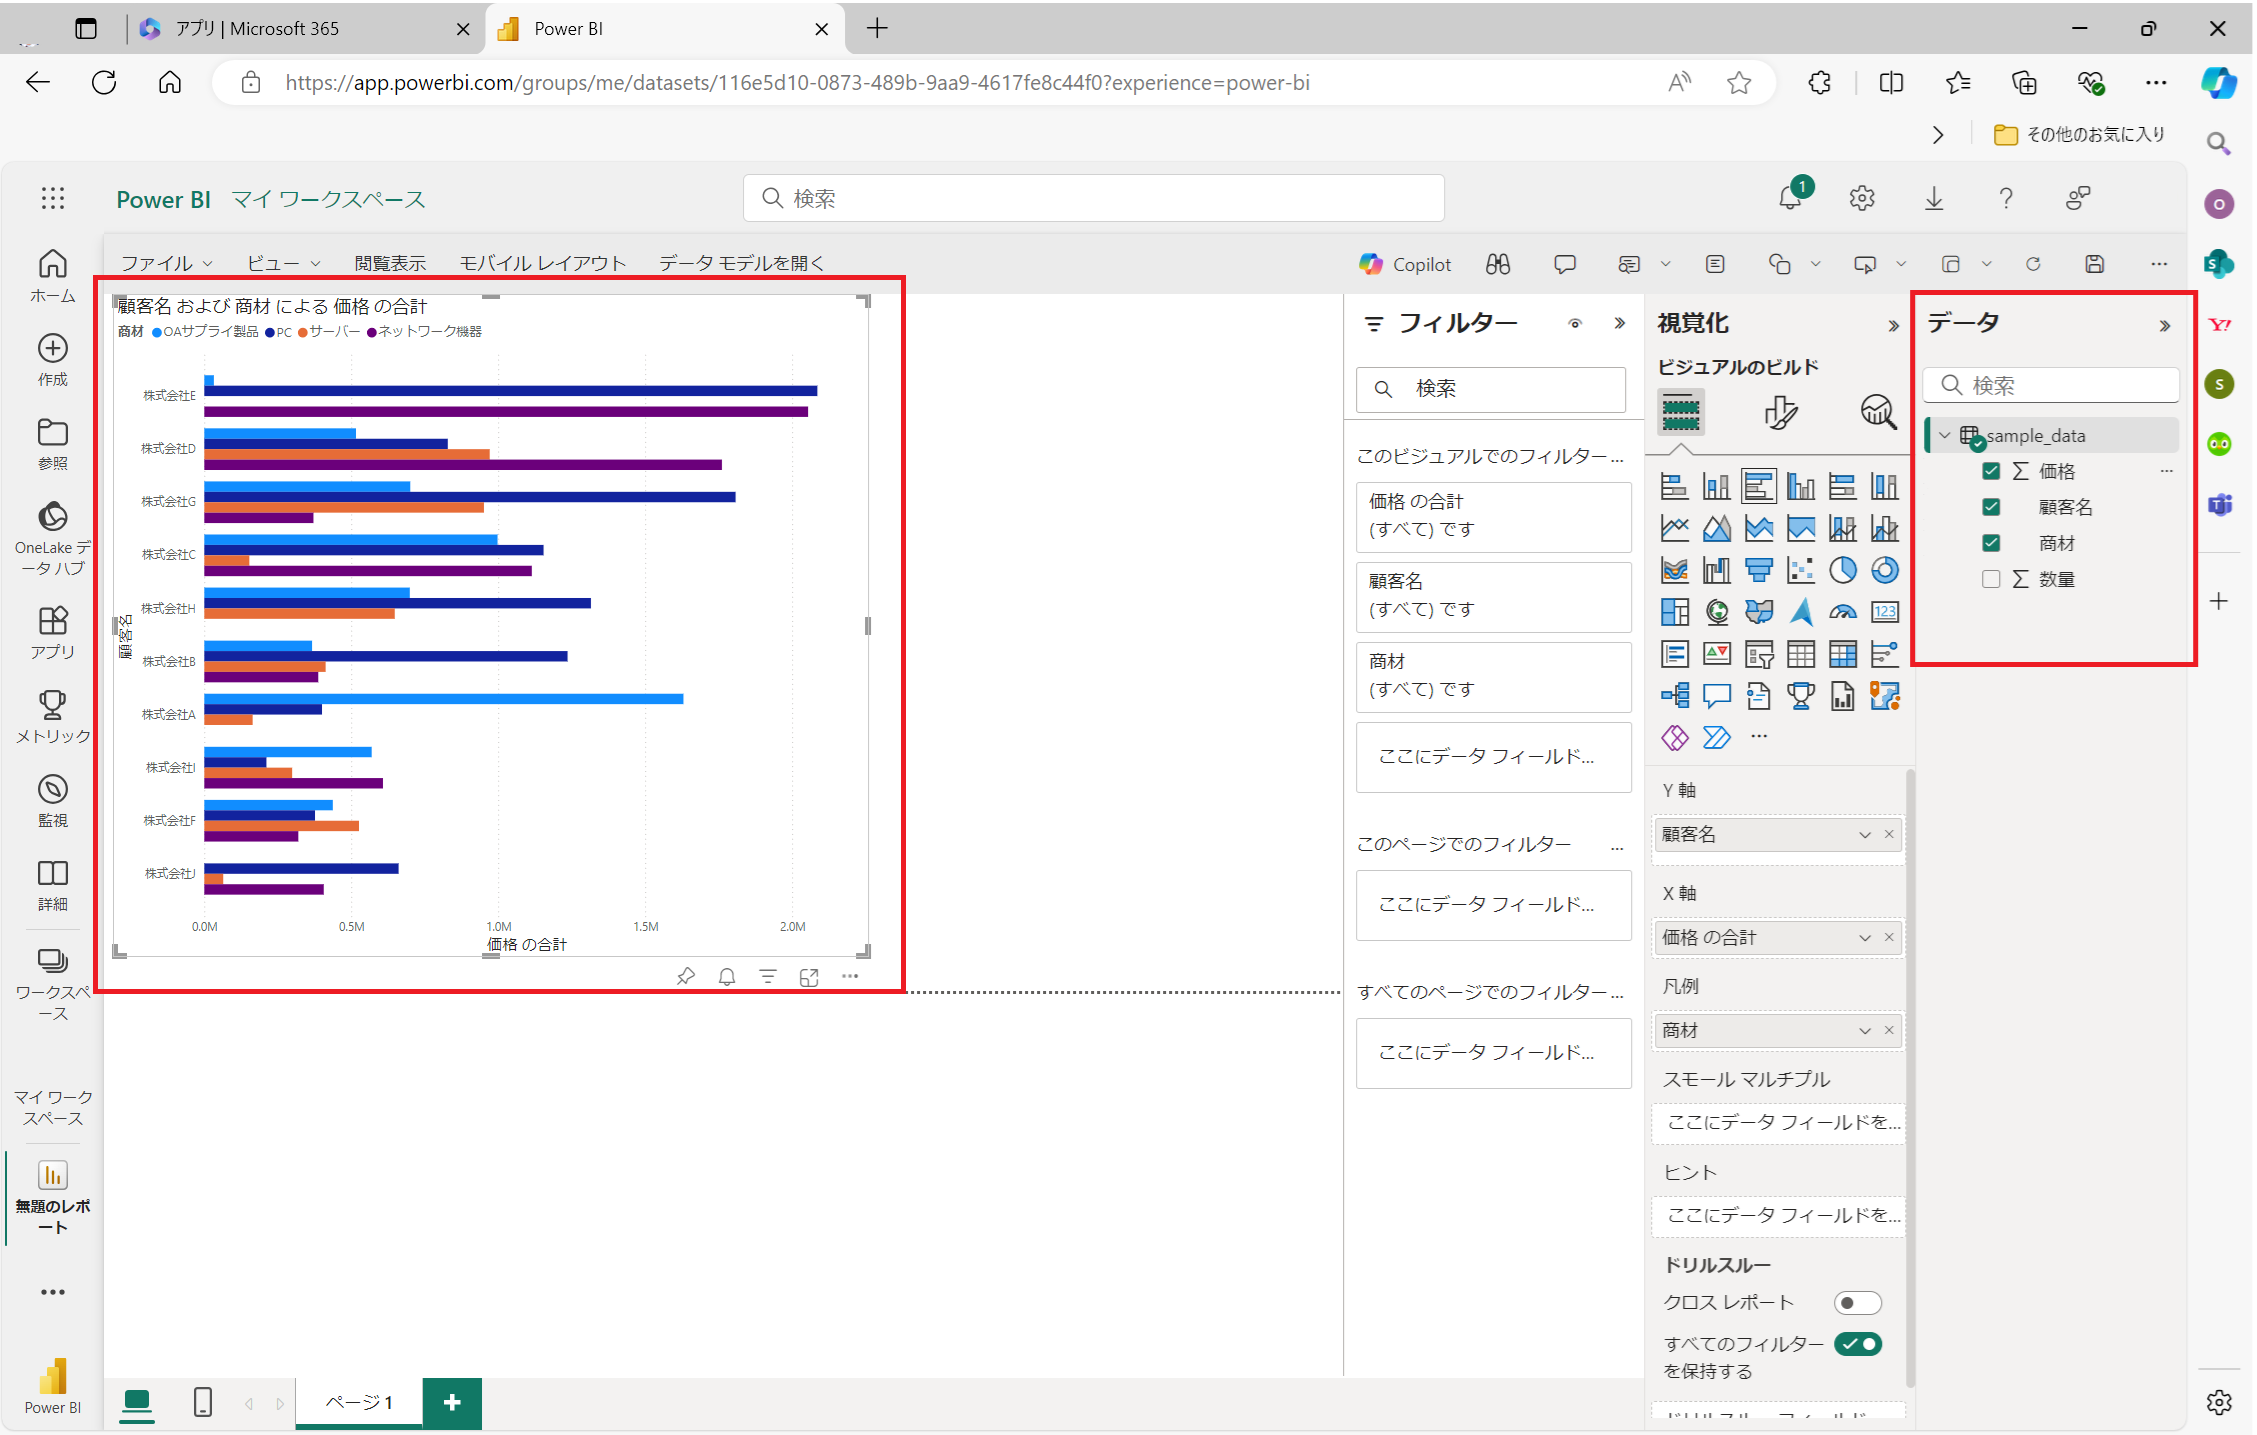Pin the visual with the pin icon
The image size is (2257, 1435).
point(685,976)
